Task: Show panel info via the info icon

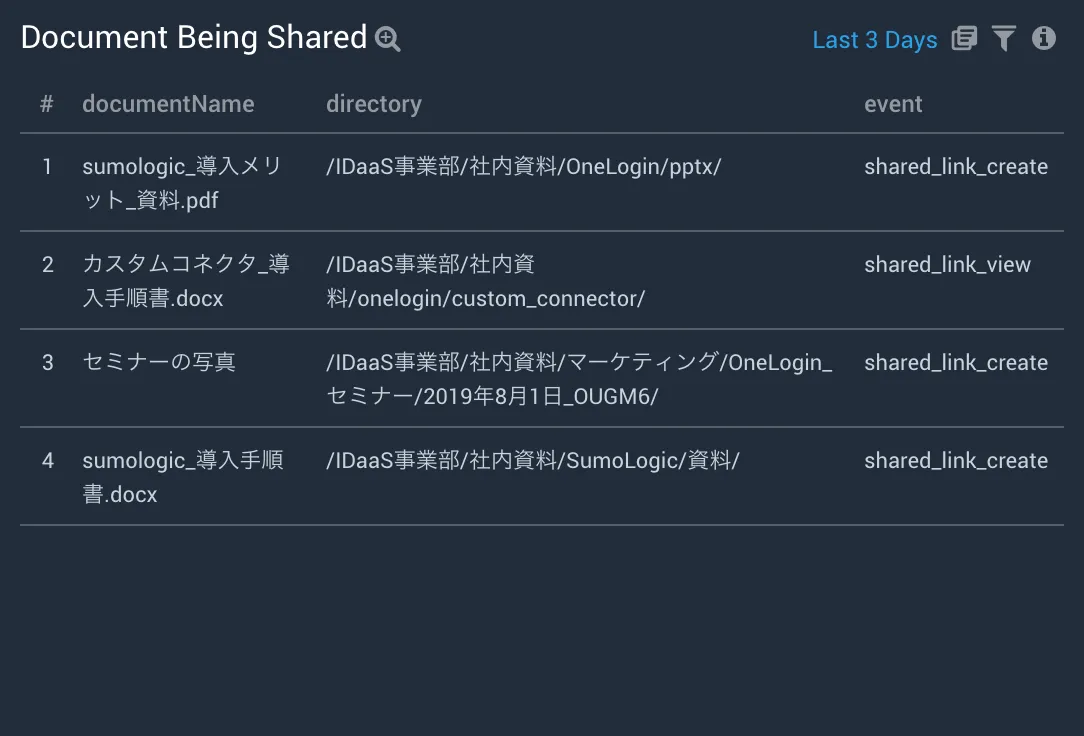Action: (x=1044, y=38)
